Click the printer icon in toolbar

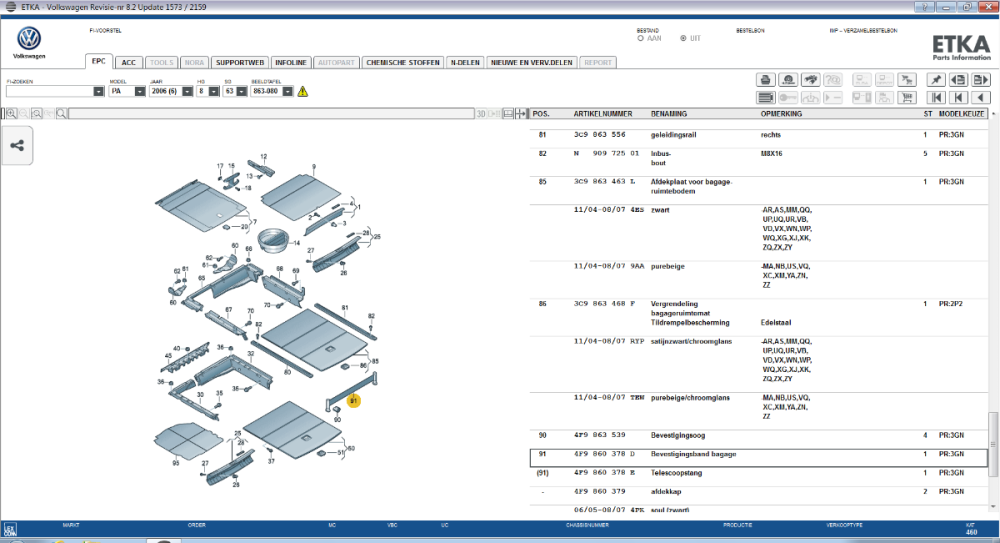[765, 80]
